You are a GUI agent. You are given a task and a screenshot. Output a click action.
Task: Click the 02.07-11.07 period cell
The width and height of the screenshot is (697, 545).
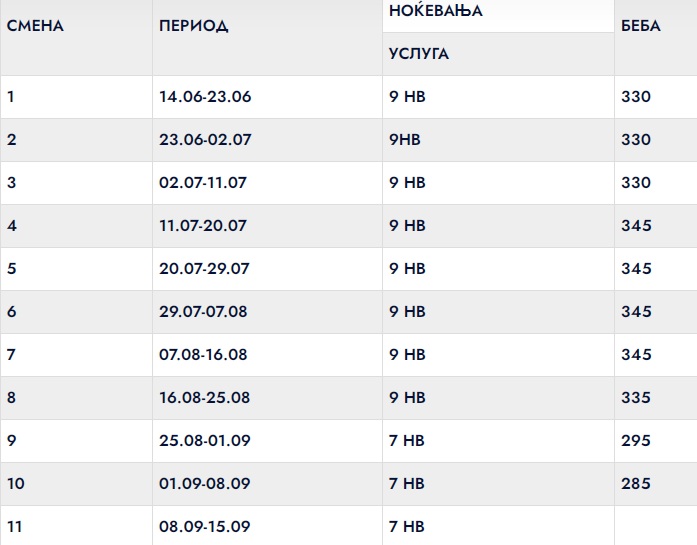(203, 183)
